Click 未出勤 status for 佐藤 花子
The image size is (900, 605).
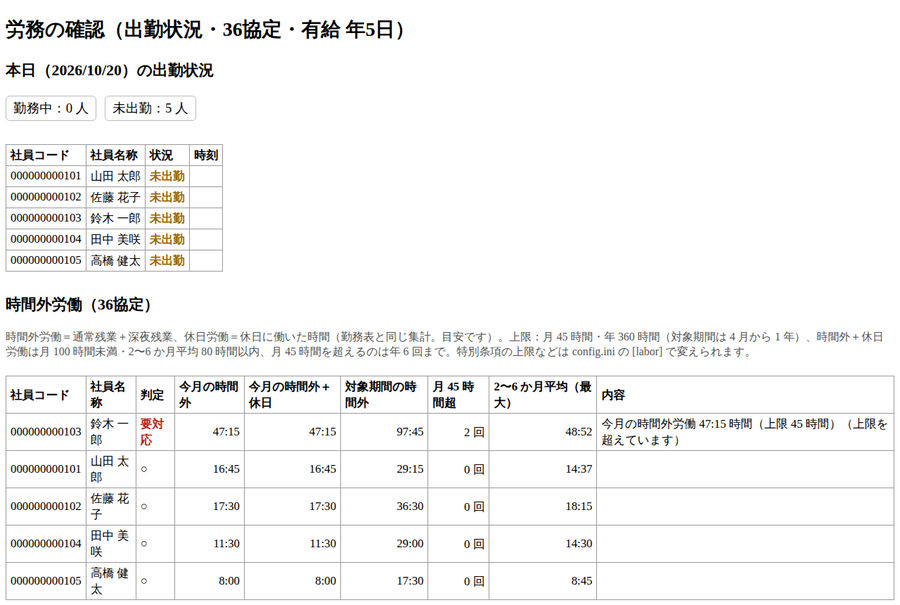pos(167,197)
